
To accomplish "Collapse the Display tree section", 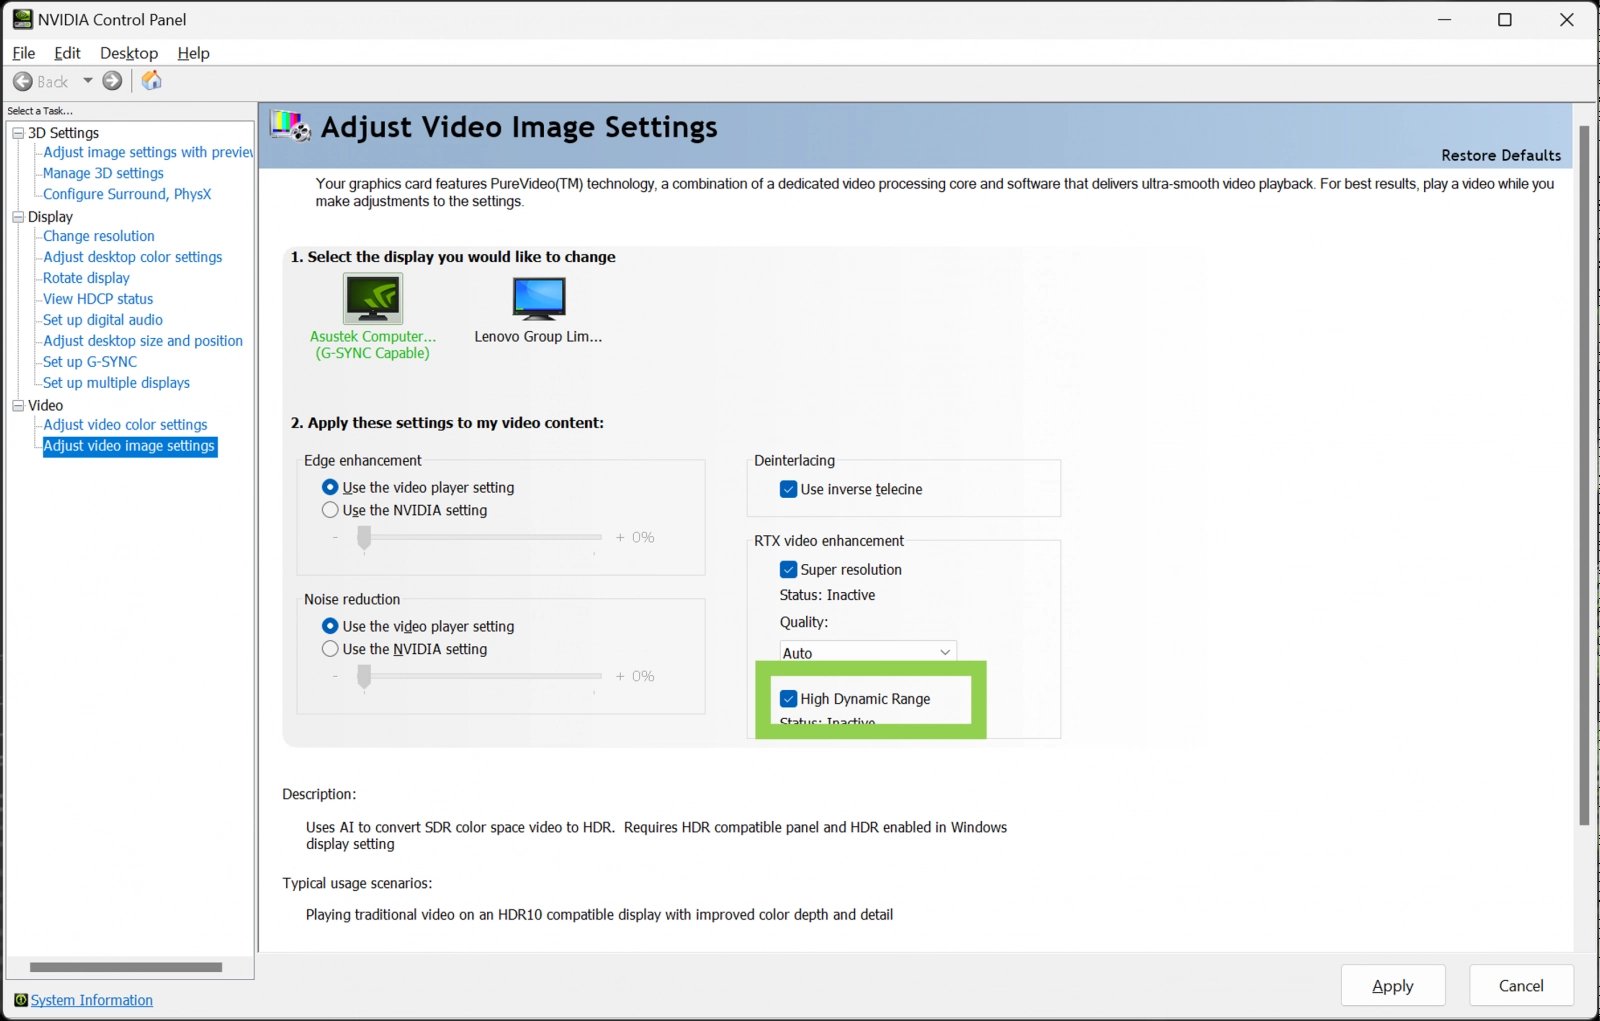I will click(x=17, y=216).
